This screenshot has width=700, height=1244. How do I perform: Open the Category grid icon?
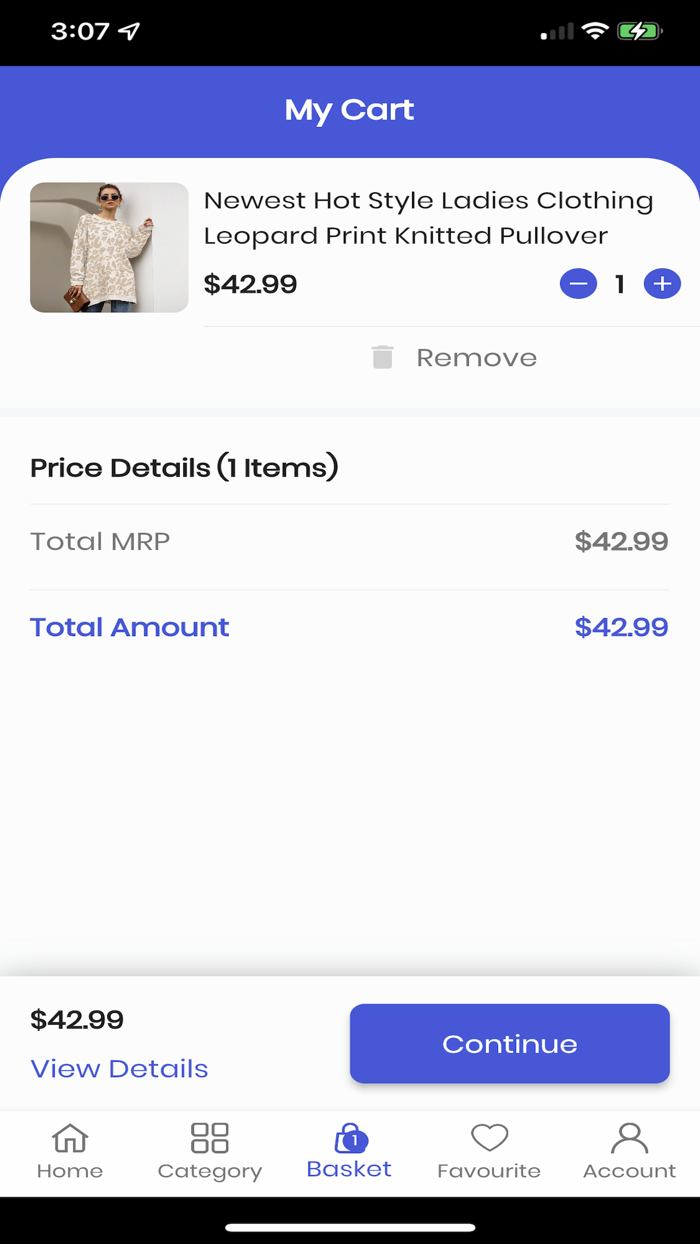(x=210, y=1138)
